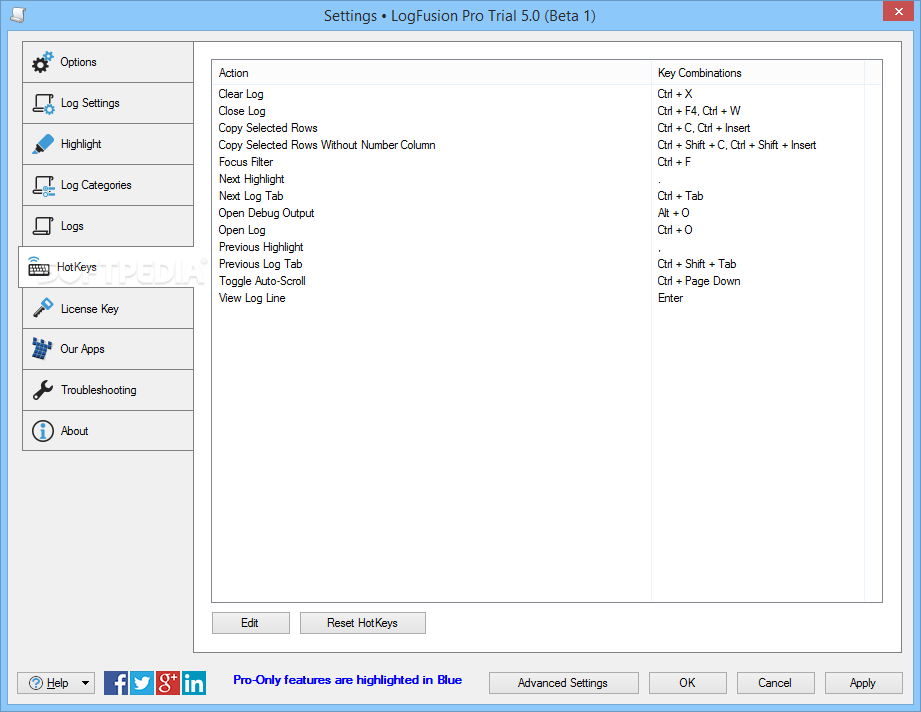921x712 pixels.
Task: Close the Settings window
Action: coord(899,11)
